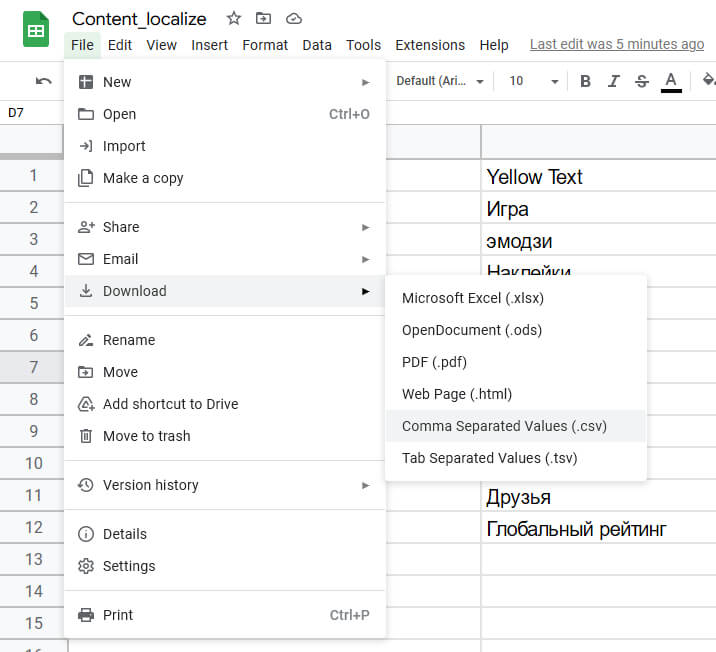Viewport: 716px width, 652px height.
Task: Click the move-to-folder icon beside title
Action: pos(263,18)
